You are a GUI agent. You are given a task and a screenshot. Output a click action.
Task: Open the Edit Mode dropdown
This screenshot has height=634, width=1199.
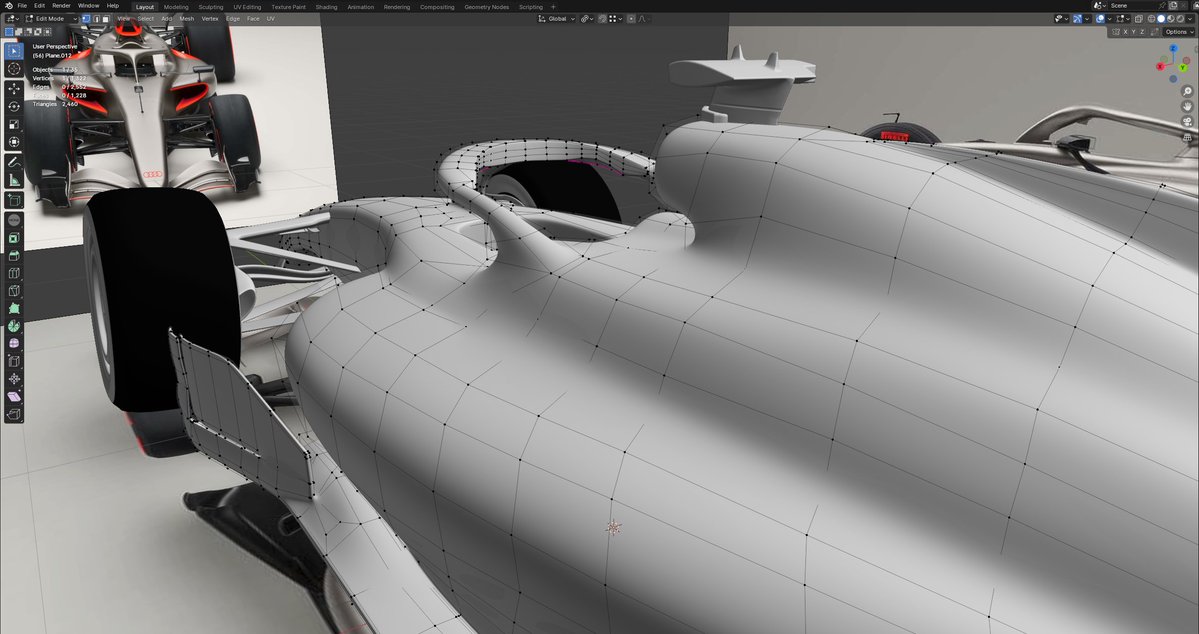tap(51, 18)
